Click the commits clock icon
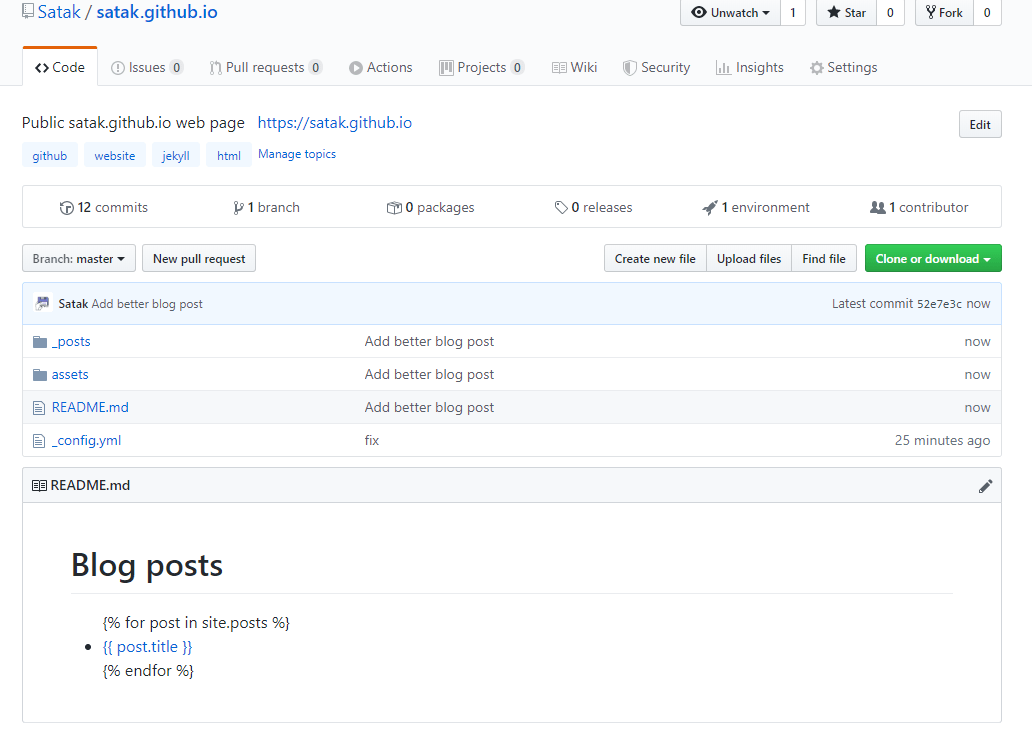This screenshot has height=747, width=1032. click(65, 207)
